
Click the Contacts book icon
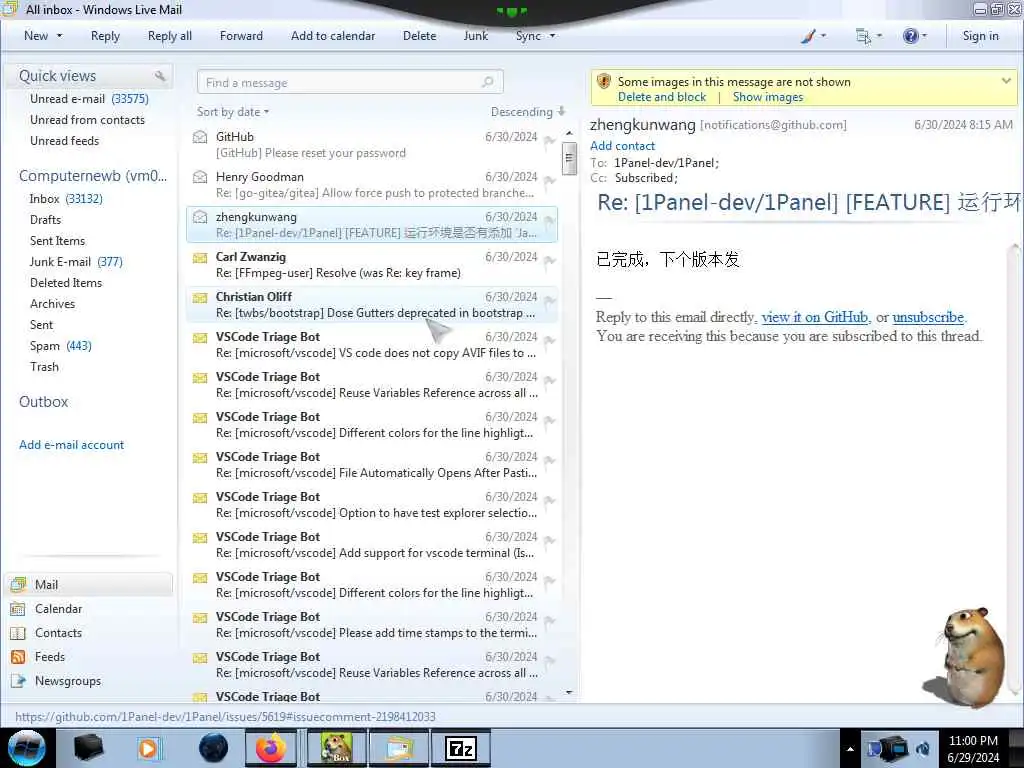(18, 633)
